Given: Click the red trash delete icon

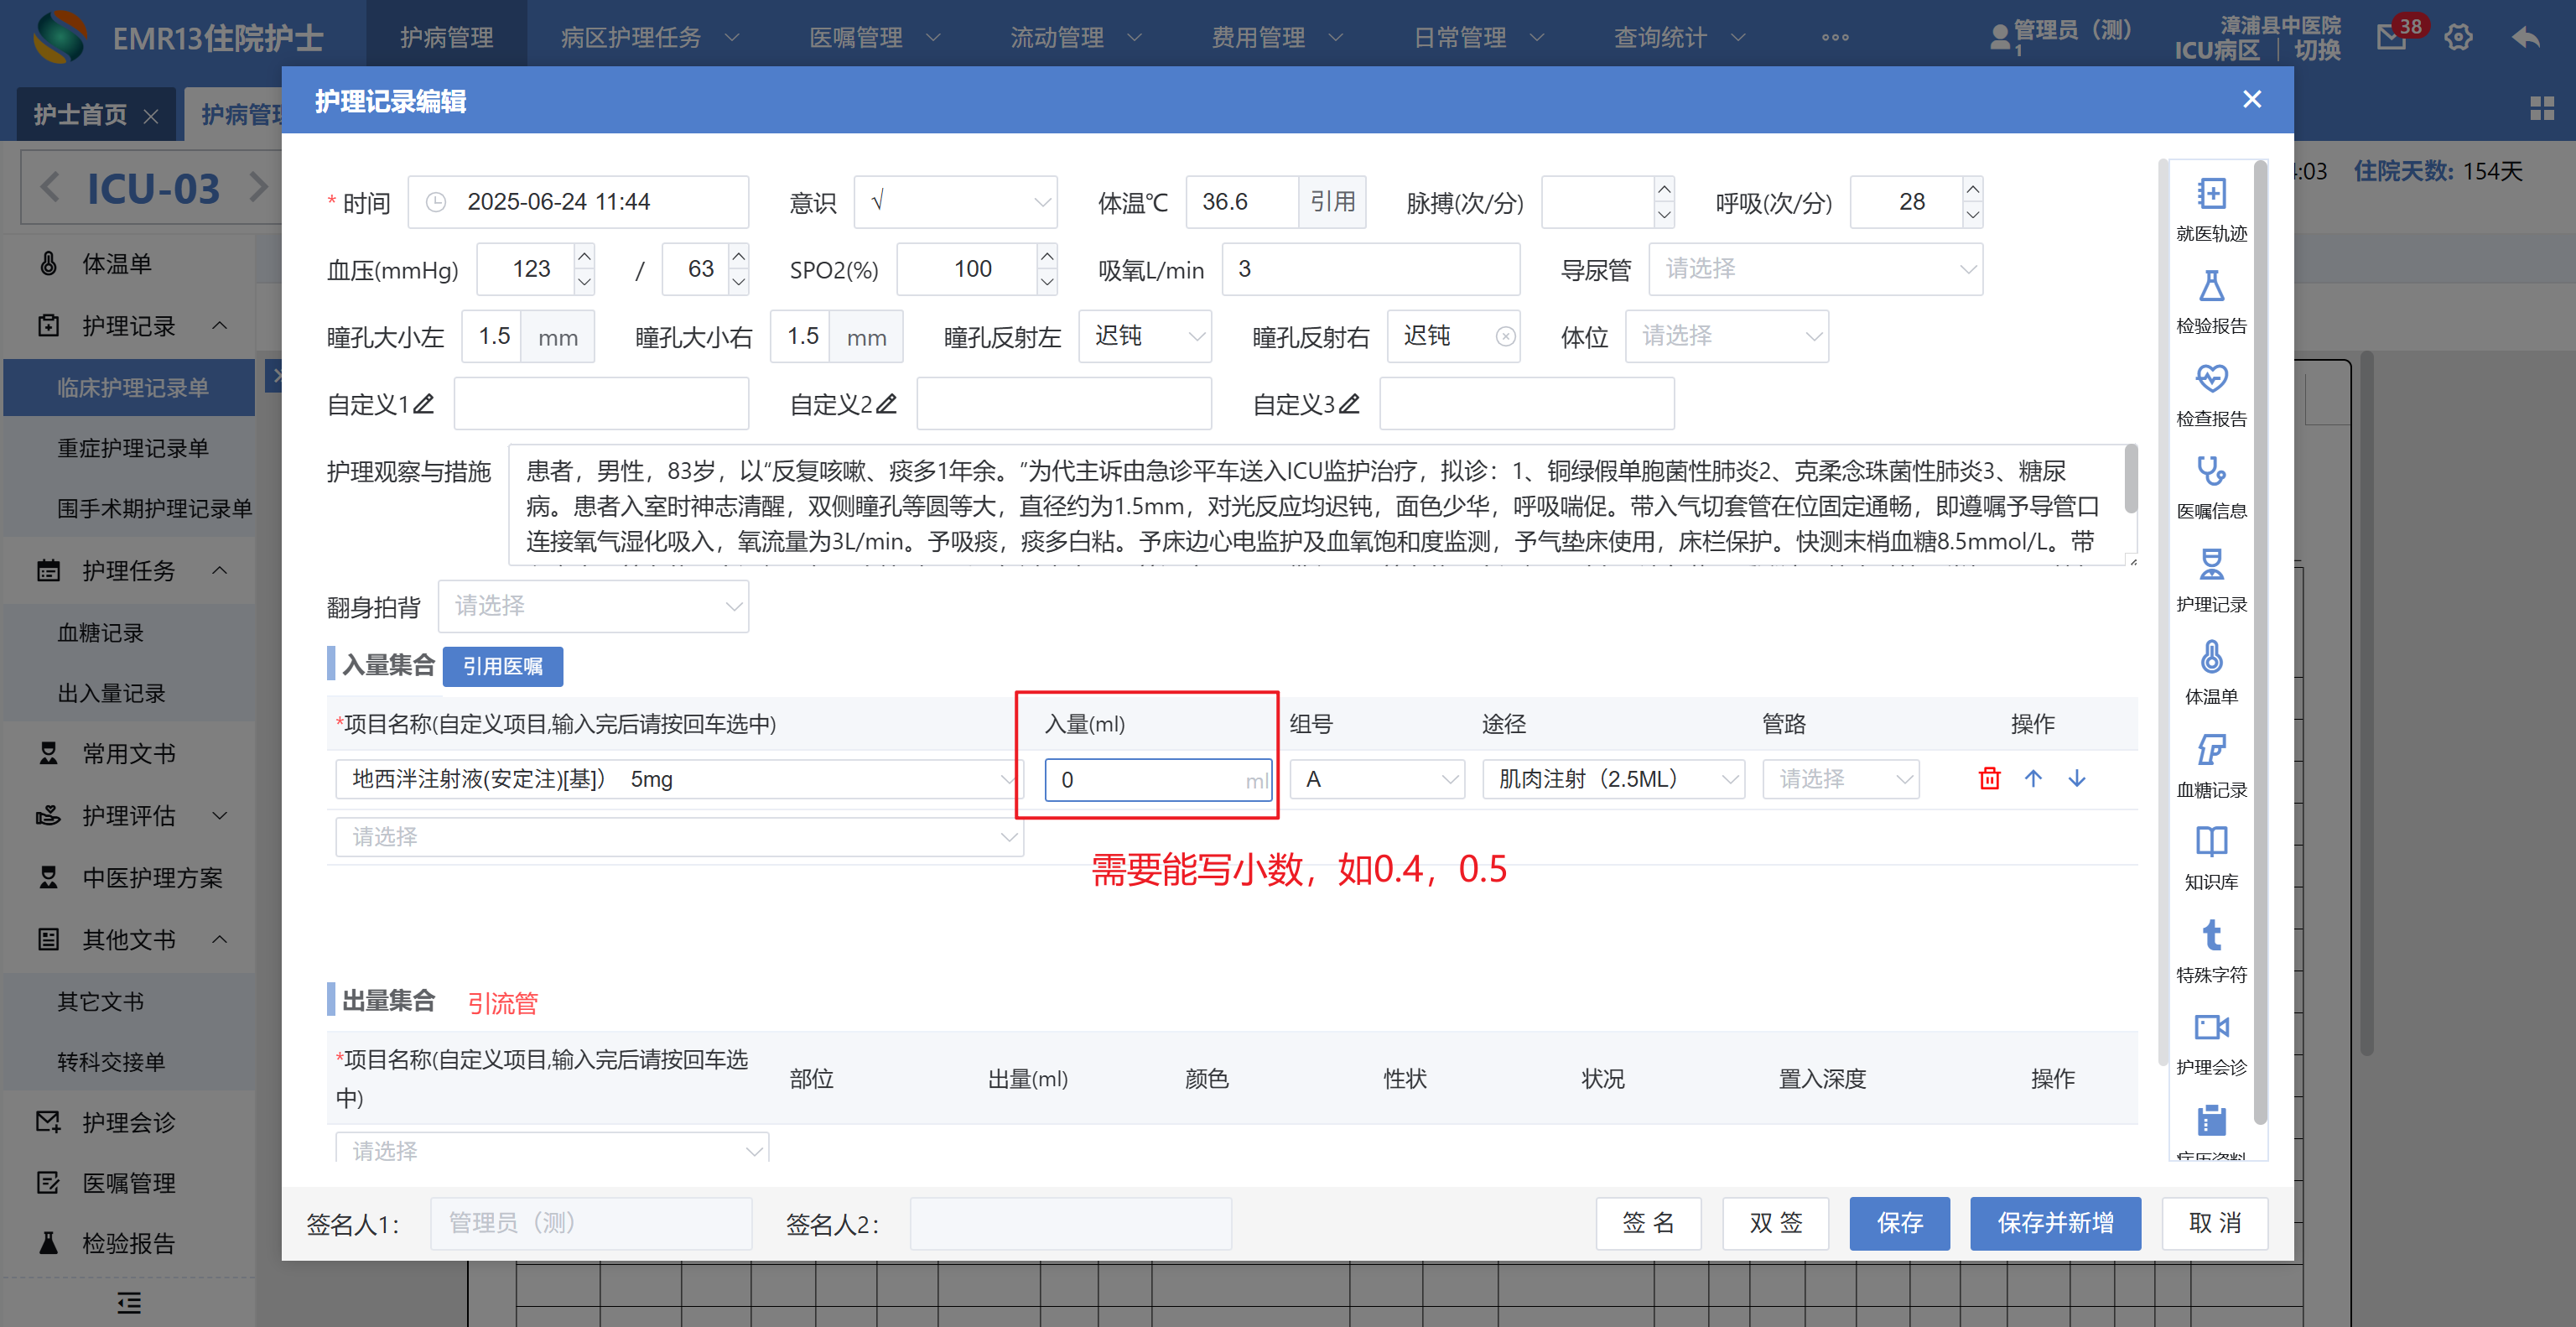Looking at the screenshot, I should pos(1989,778).
